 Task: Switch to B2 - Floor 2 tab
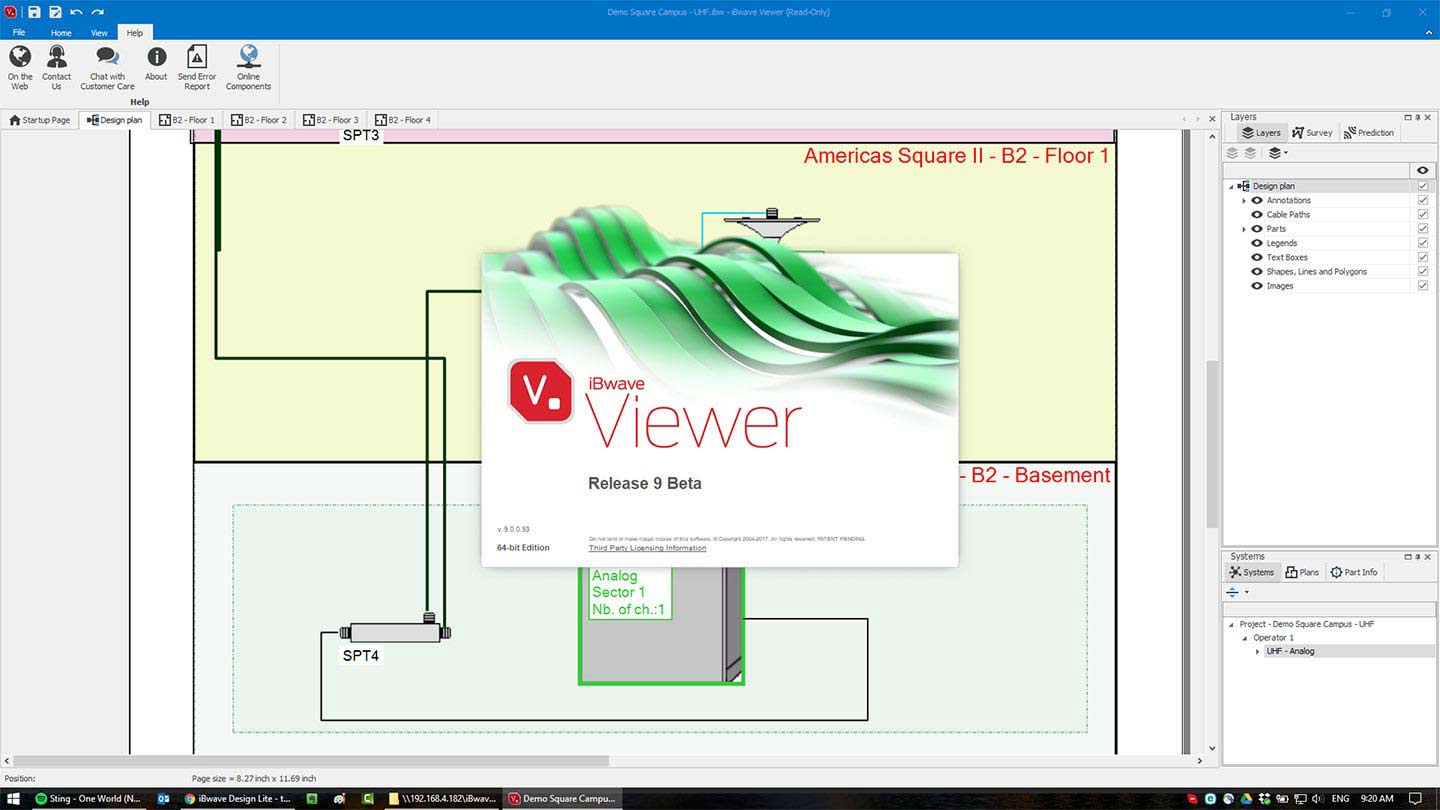258,120
